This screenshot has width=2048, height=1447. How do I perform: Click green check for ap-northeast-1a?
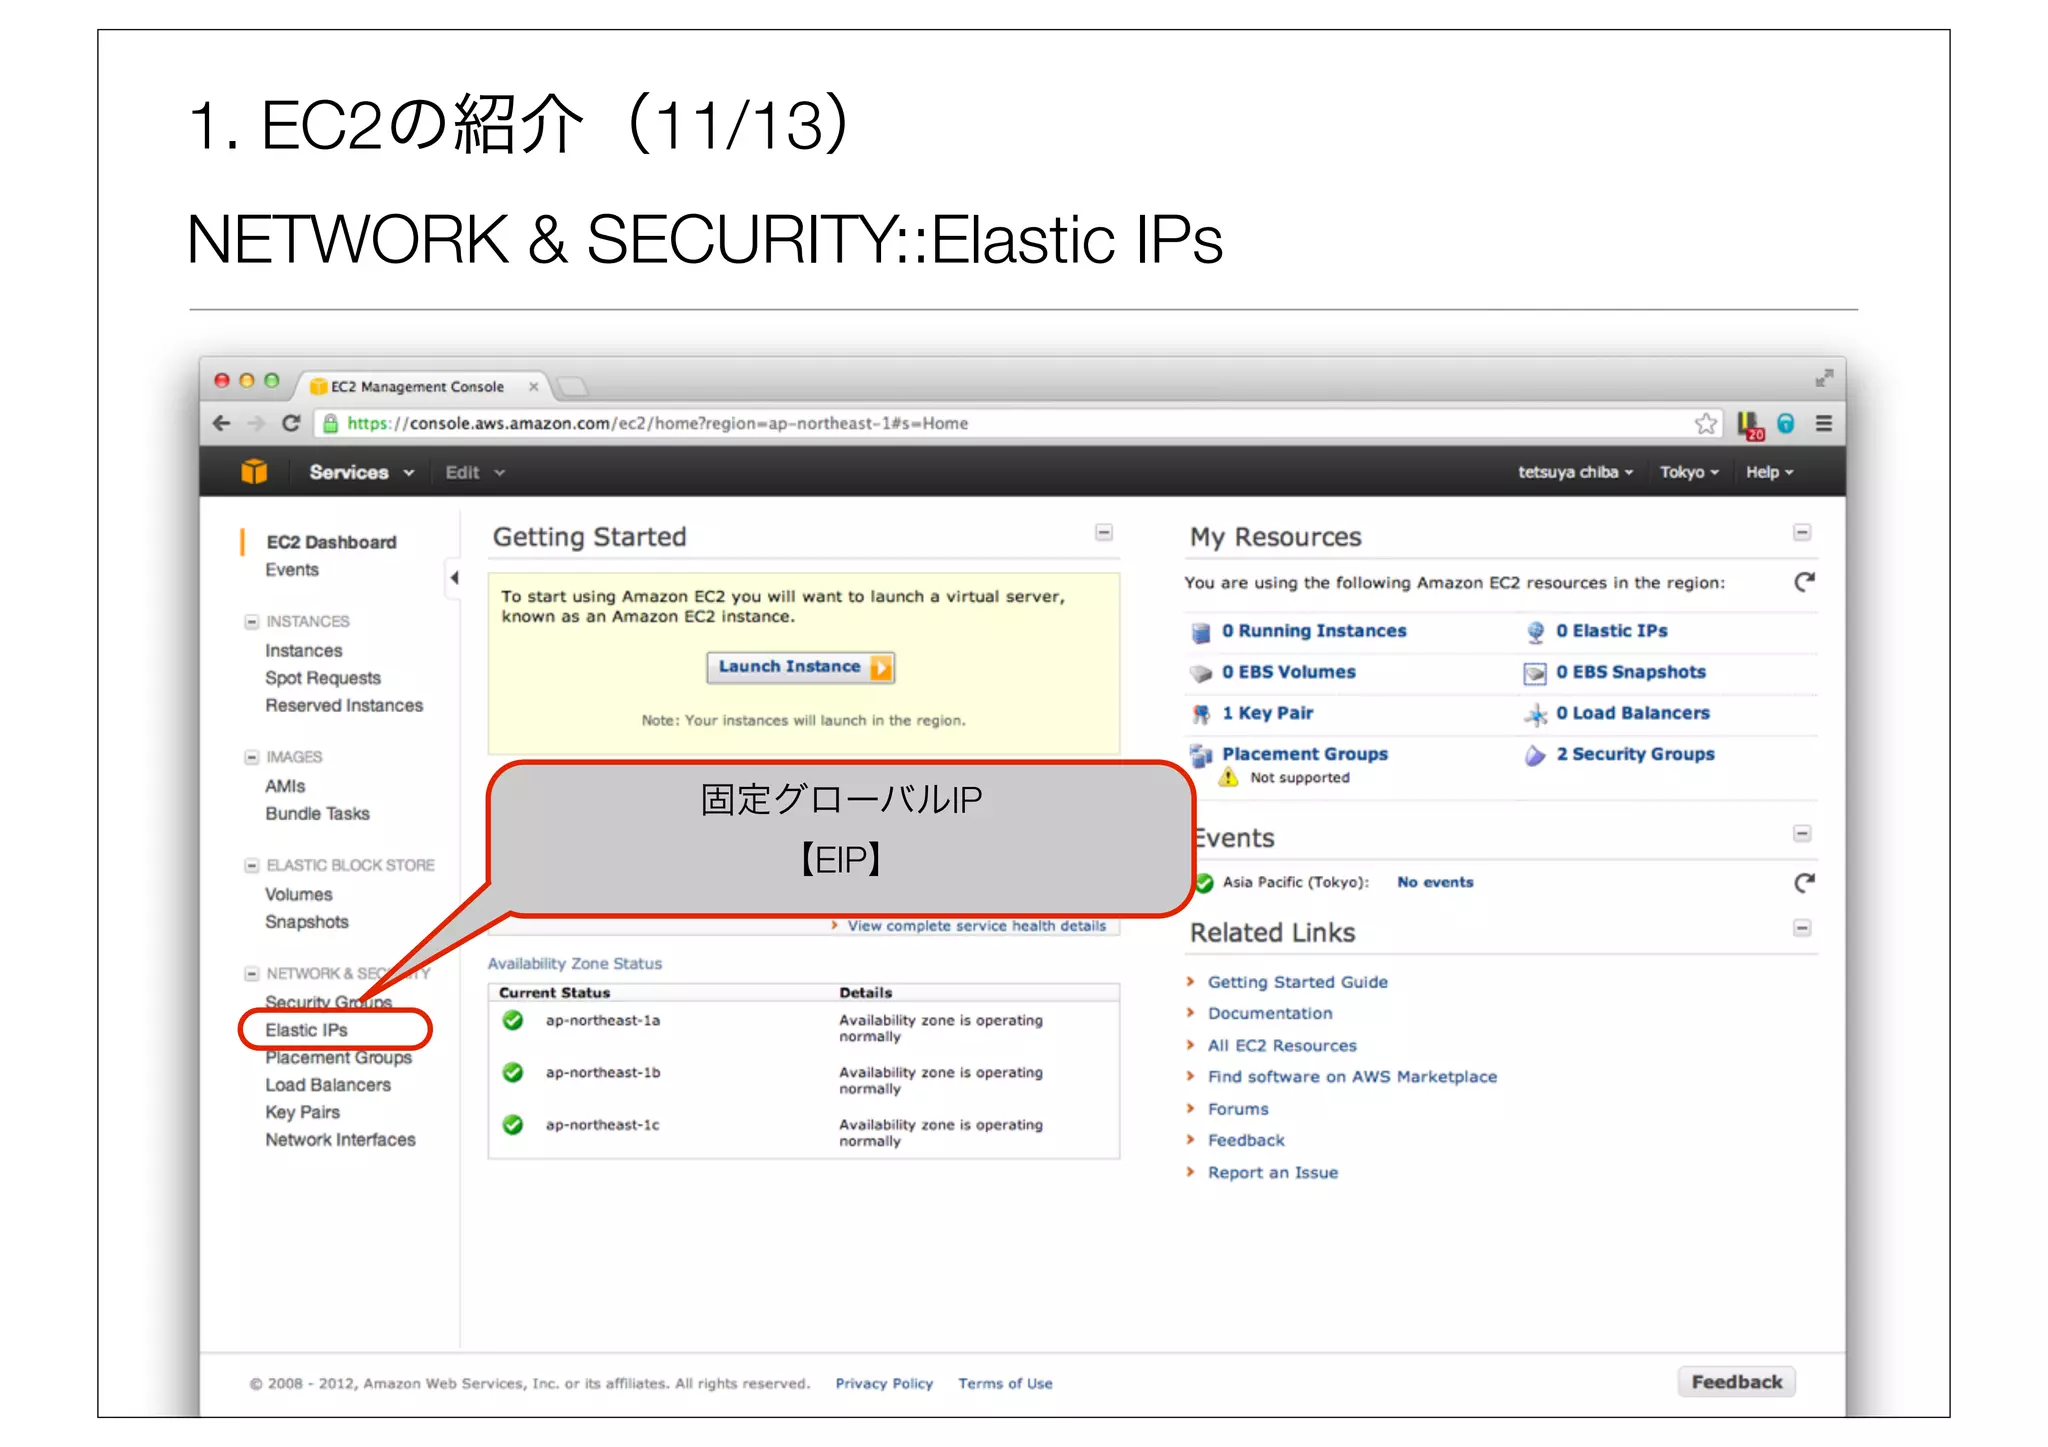[x=513, y=1020]
